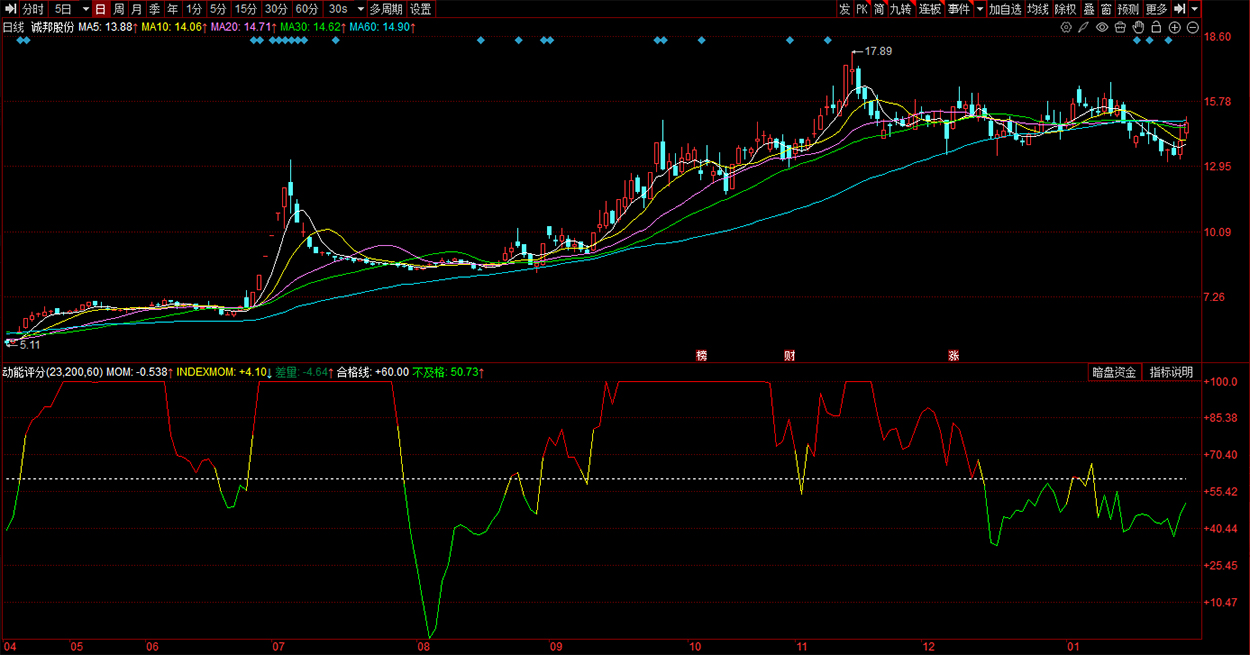The height and width of the screenshot is (655, 1250).
Task: Zoom out with the minus icon
Action: coord(1193,27)
